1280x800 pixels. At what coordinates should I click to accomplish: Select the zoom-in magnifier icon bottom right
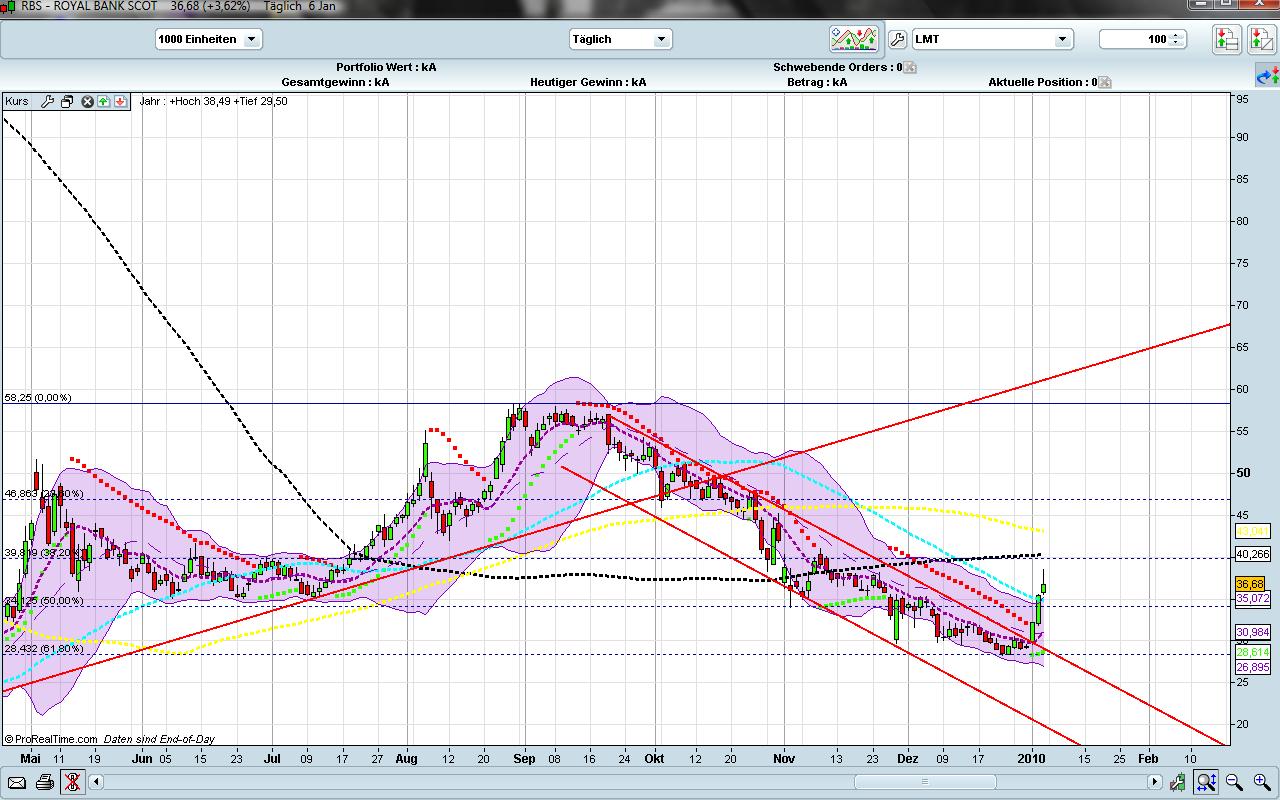1260,780
